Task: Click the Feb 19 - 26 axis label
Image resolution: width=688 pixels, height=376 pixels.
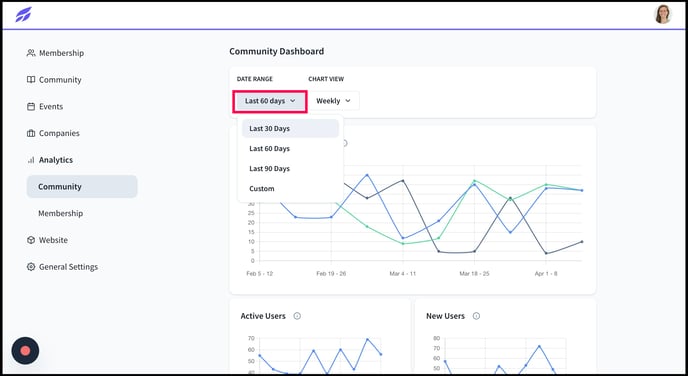Action: click(x=331, y=273)
